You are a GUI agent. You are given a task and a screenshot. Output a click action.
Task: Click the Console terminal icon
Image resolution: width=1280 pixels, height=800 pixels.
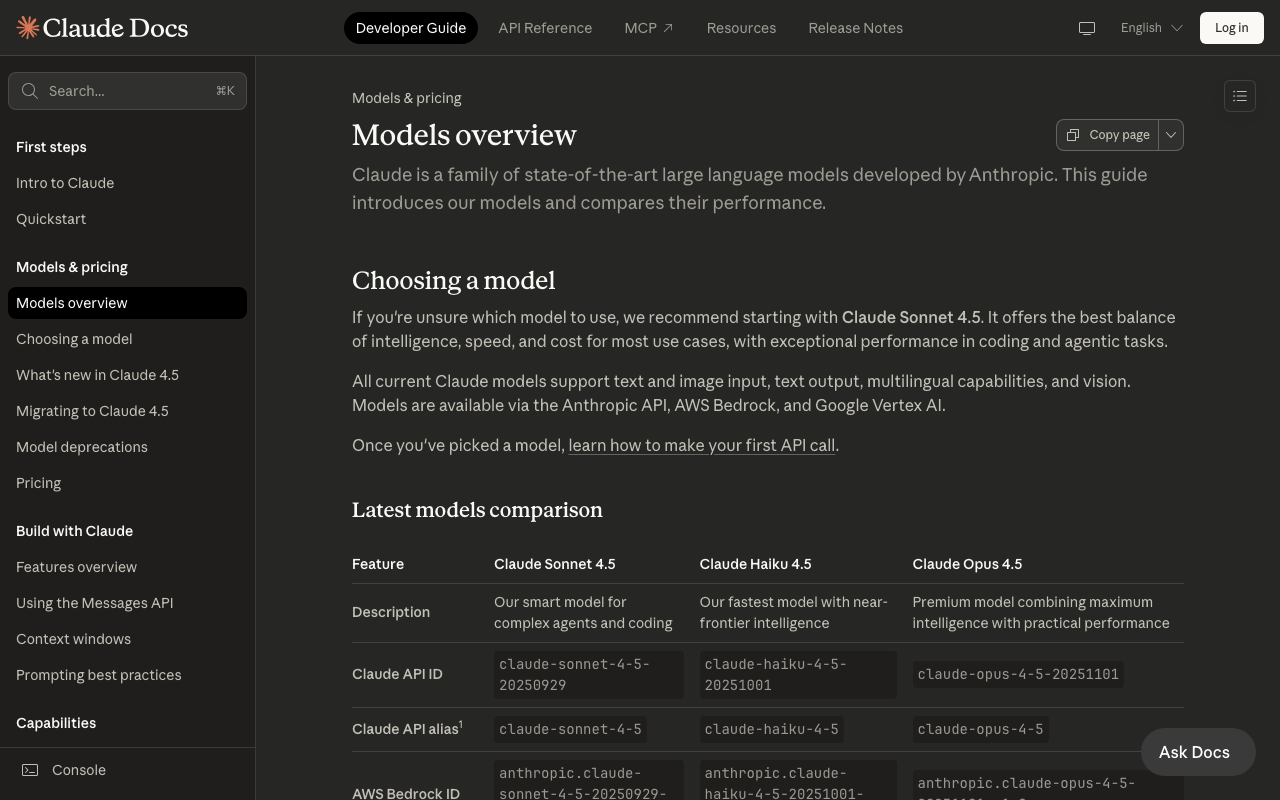30,770
